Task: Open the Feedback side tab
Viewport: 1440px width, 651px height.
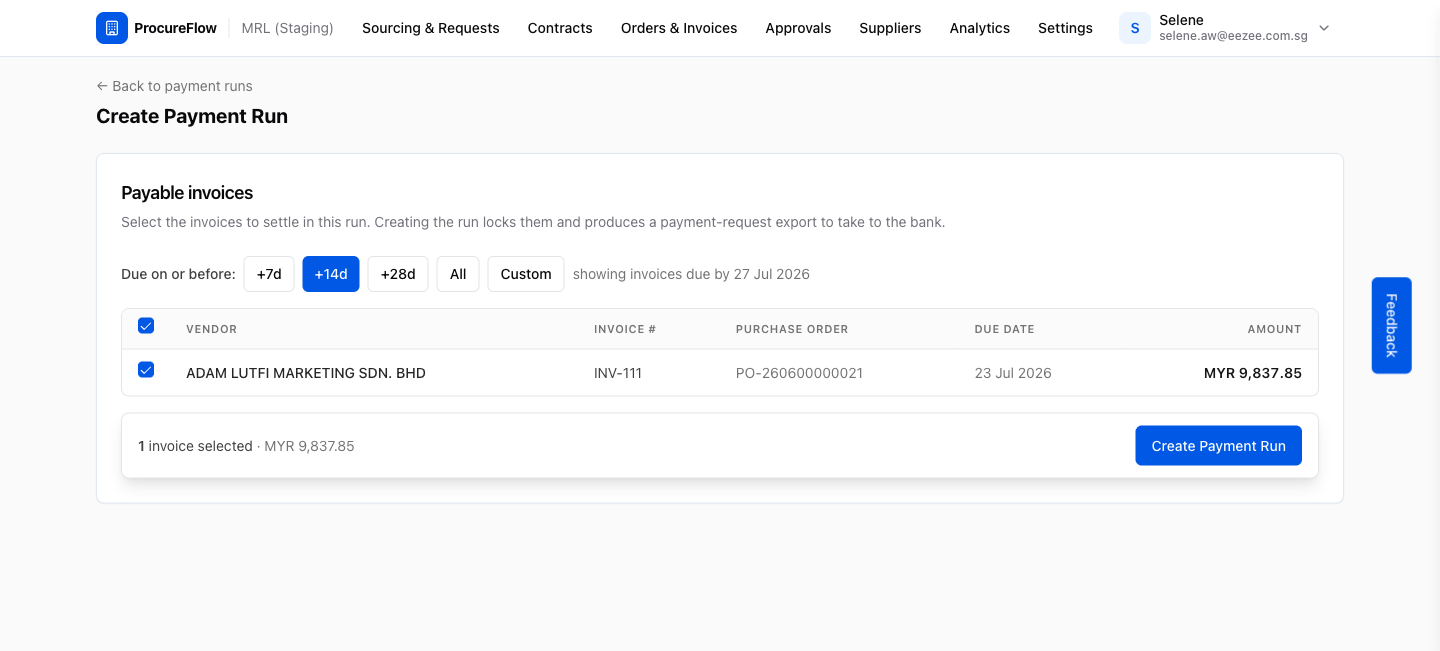Action: (1391, 325)
